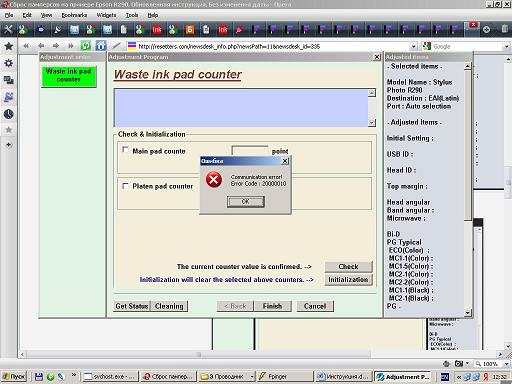The width and height of the screenshot is (512, 384).
Task: Tick the Platen pad counter checkbox
Action: coord(125,185)
